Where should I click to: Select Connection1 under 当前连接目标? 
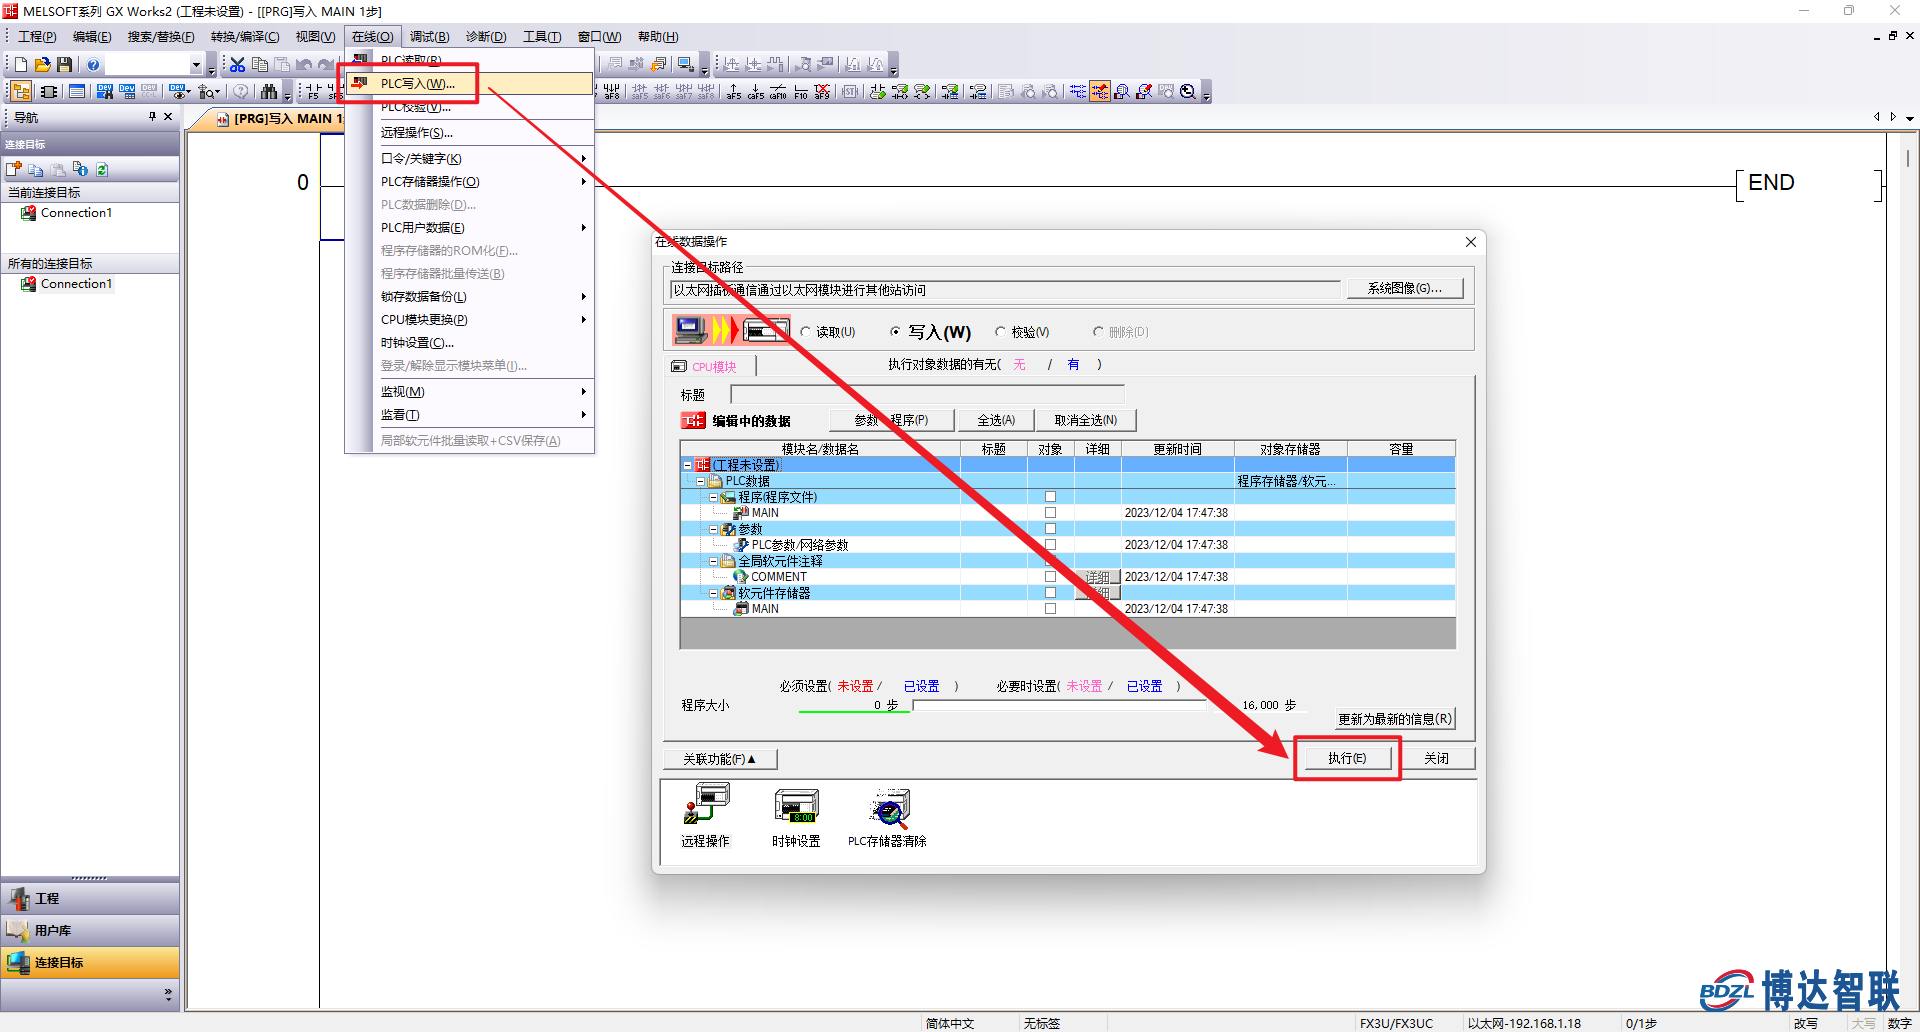pos(76,213)
